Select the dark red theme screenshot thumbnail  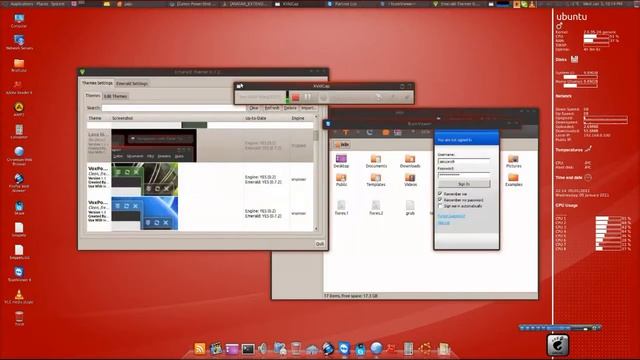154,145
